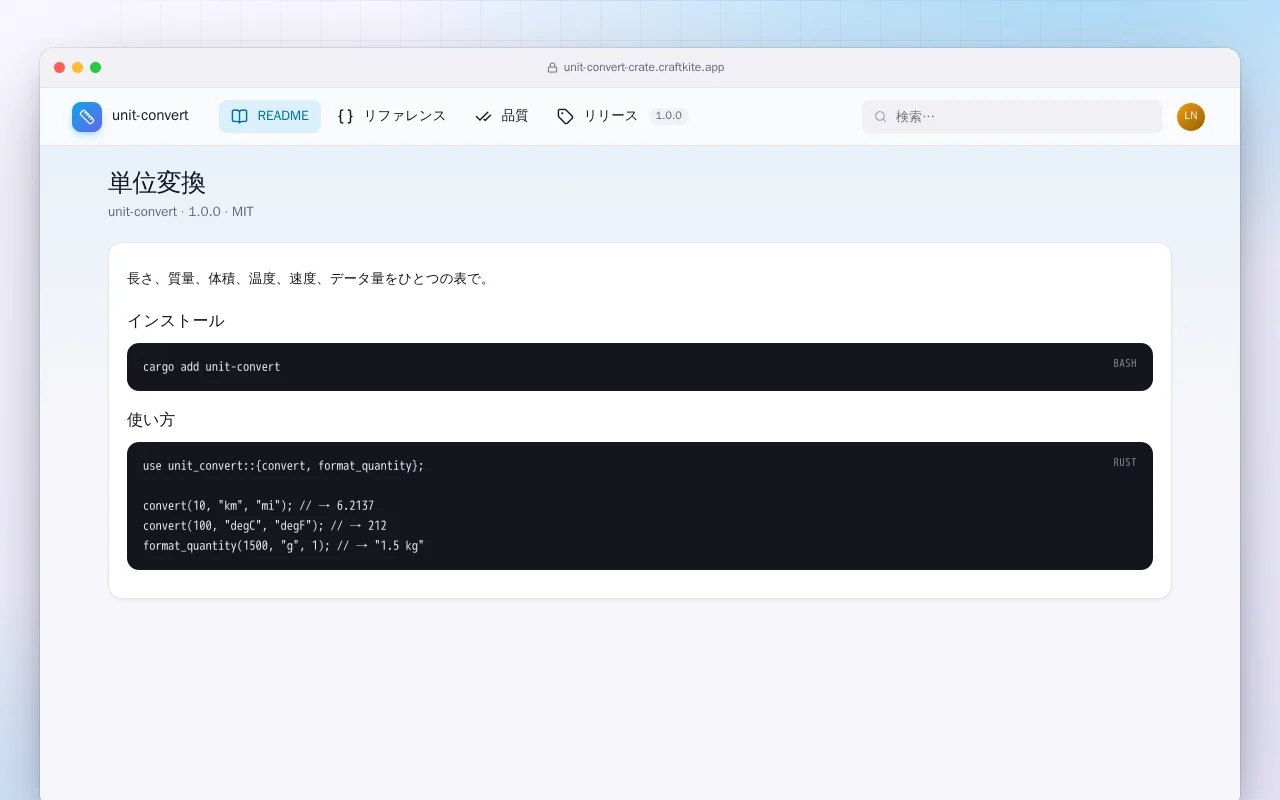Viewport: 1280px width, 800px height.
Task: Click the "use unit_convert::" import line
Action: (284, 466)
